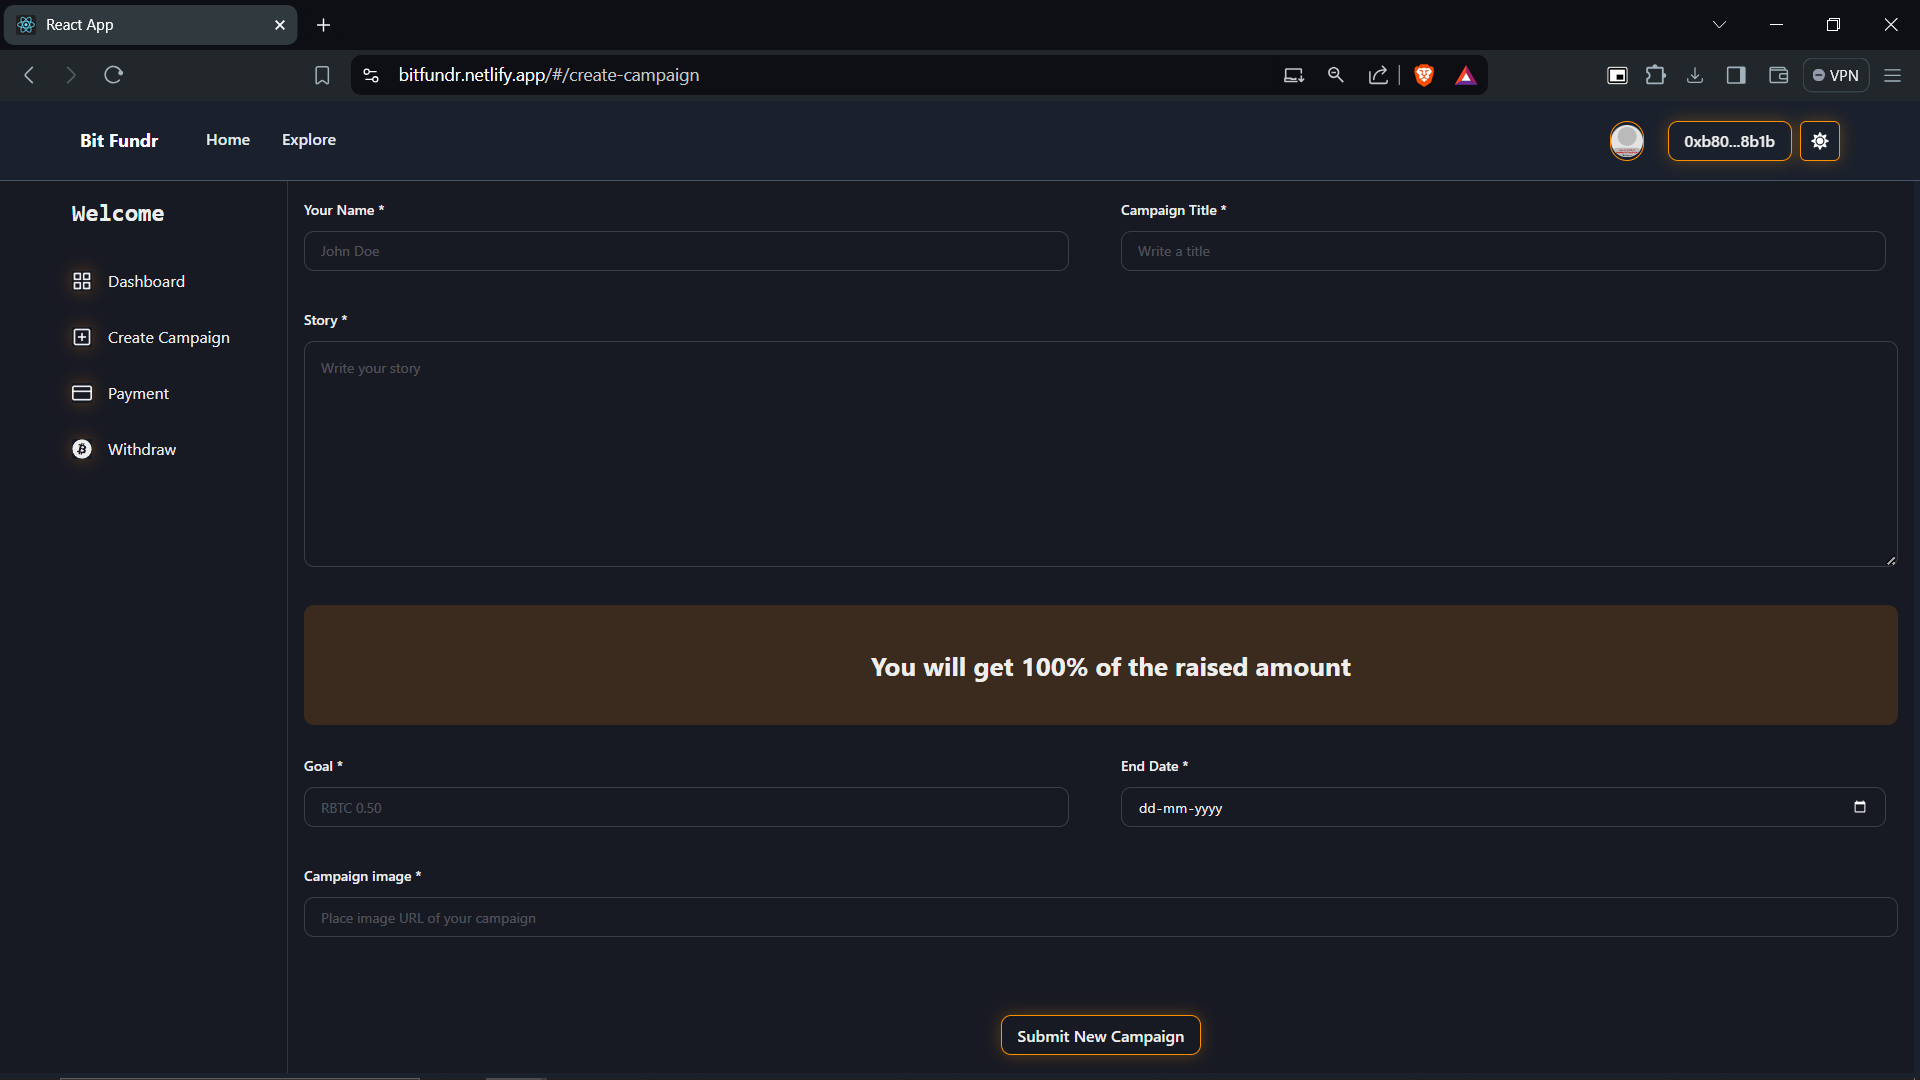
Task: Open browser downloads icon
Action: point(1695,75)
